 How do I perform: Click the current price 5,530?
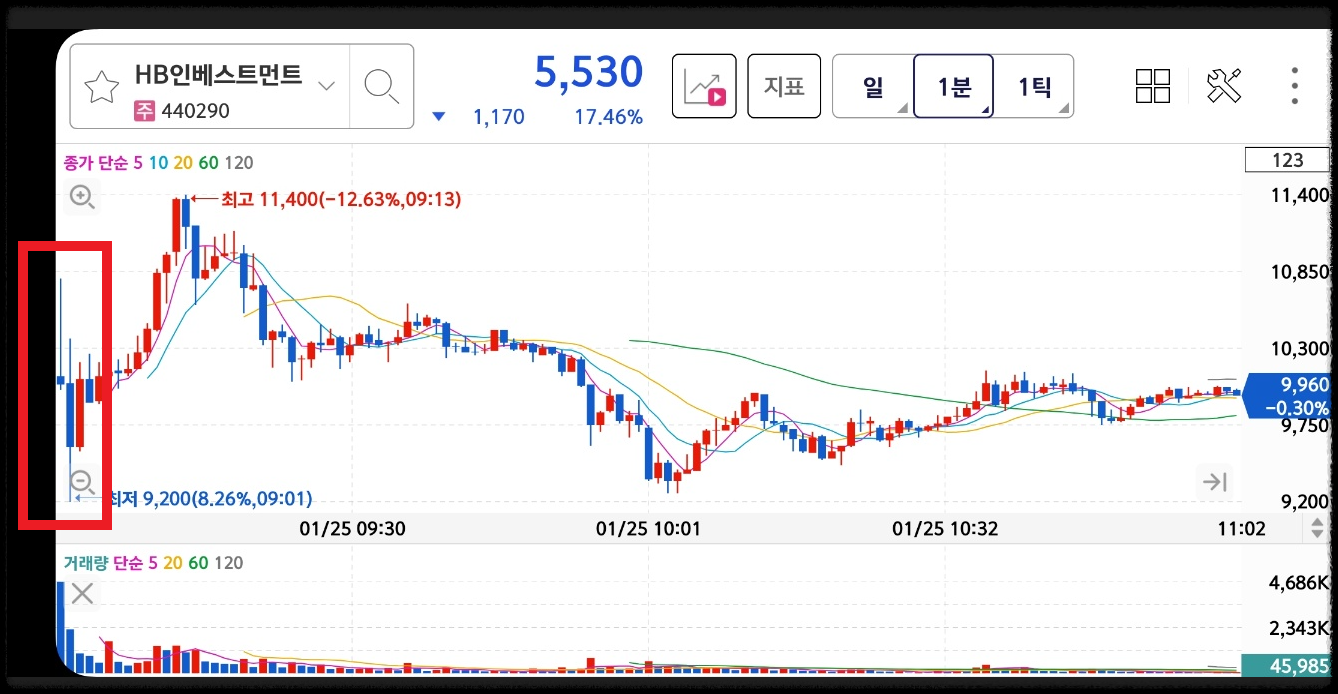click(588, 72)
